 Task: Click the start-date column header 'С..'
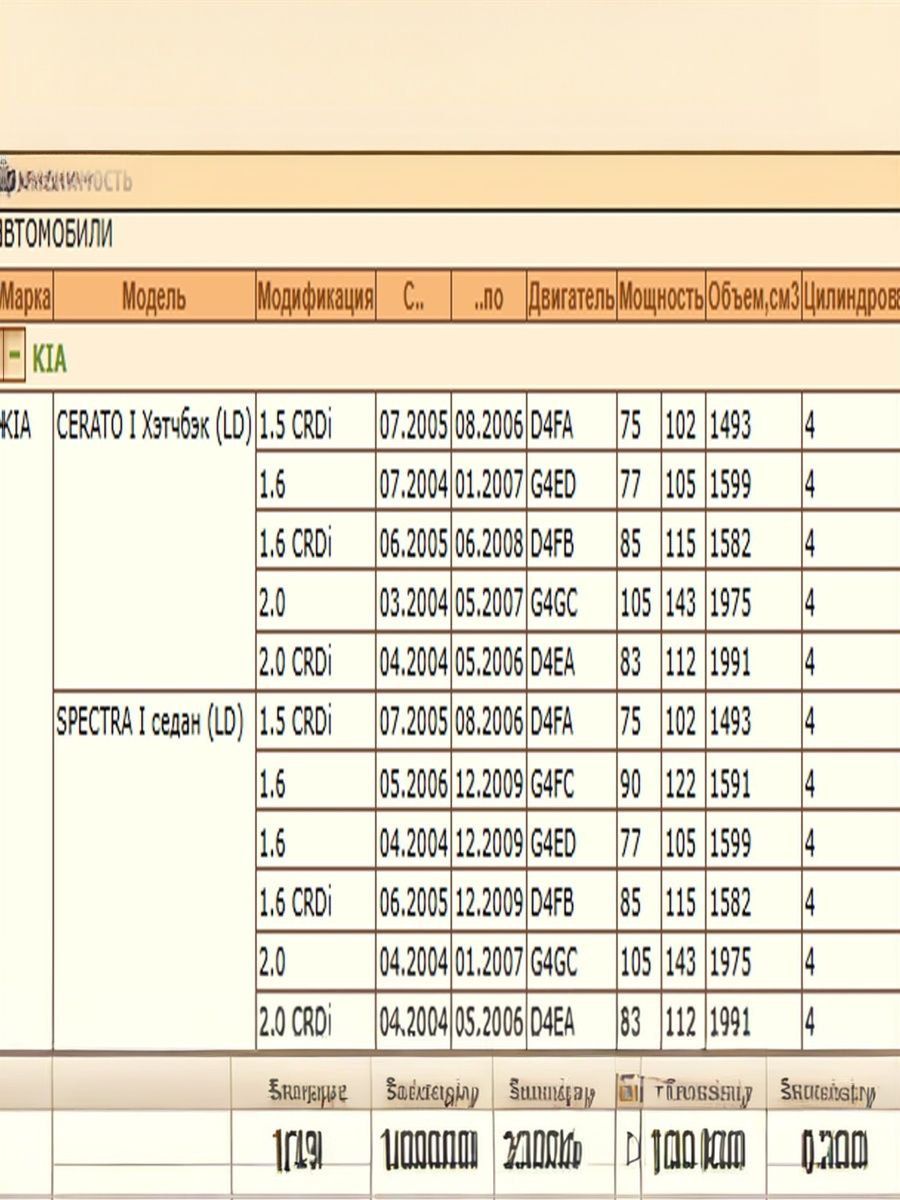coord(413,297)
